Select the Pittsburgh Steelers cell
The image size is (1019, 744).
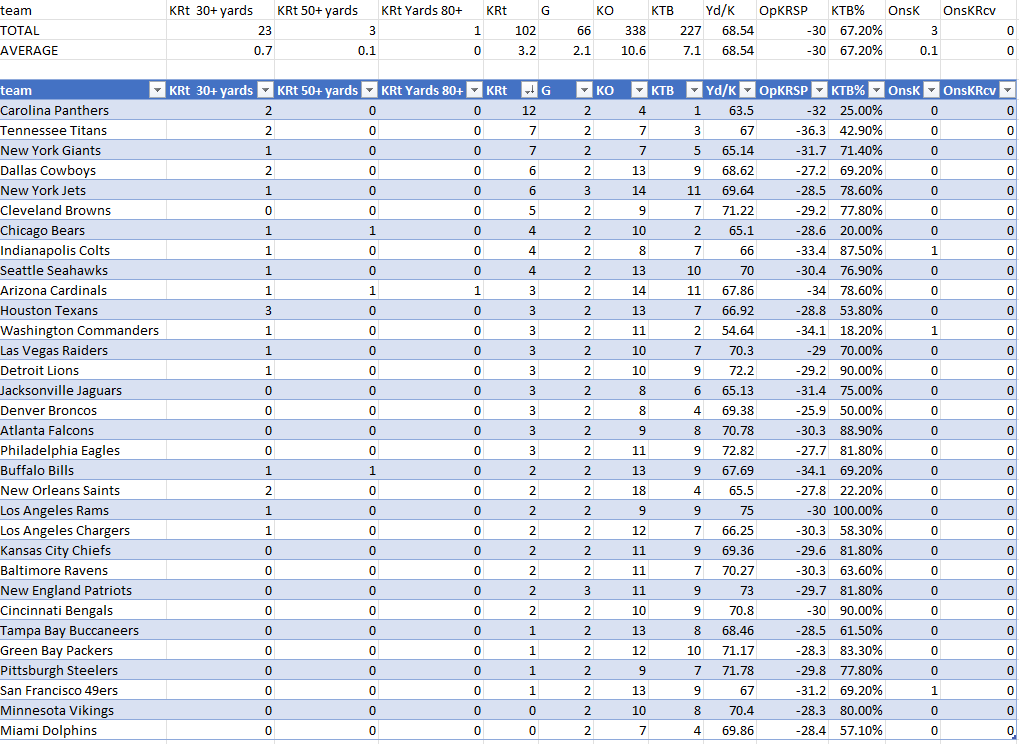coord(83,671)
